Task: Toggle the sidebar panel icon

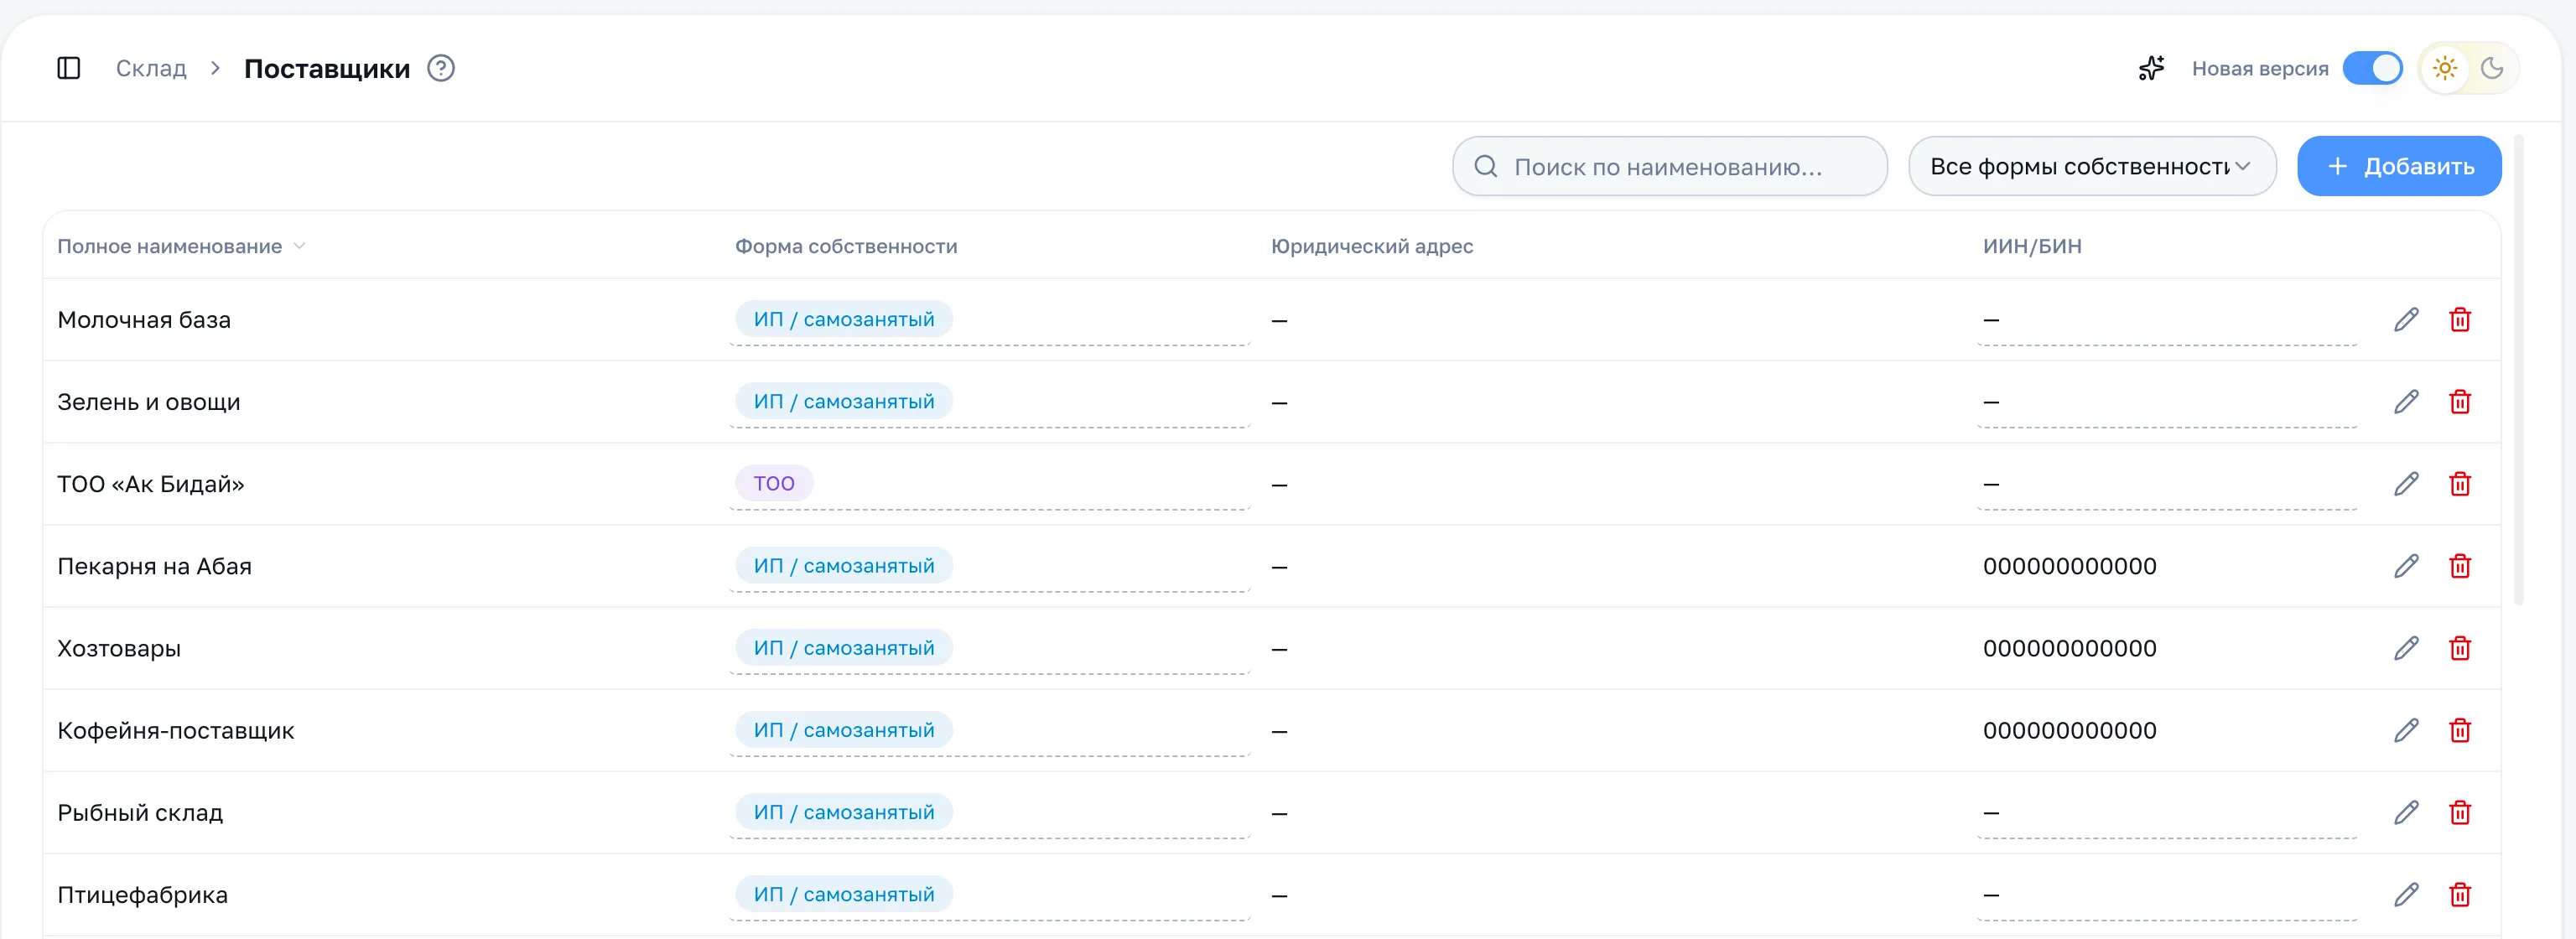Action: pyautogui.click(x=68, y=68)
